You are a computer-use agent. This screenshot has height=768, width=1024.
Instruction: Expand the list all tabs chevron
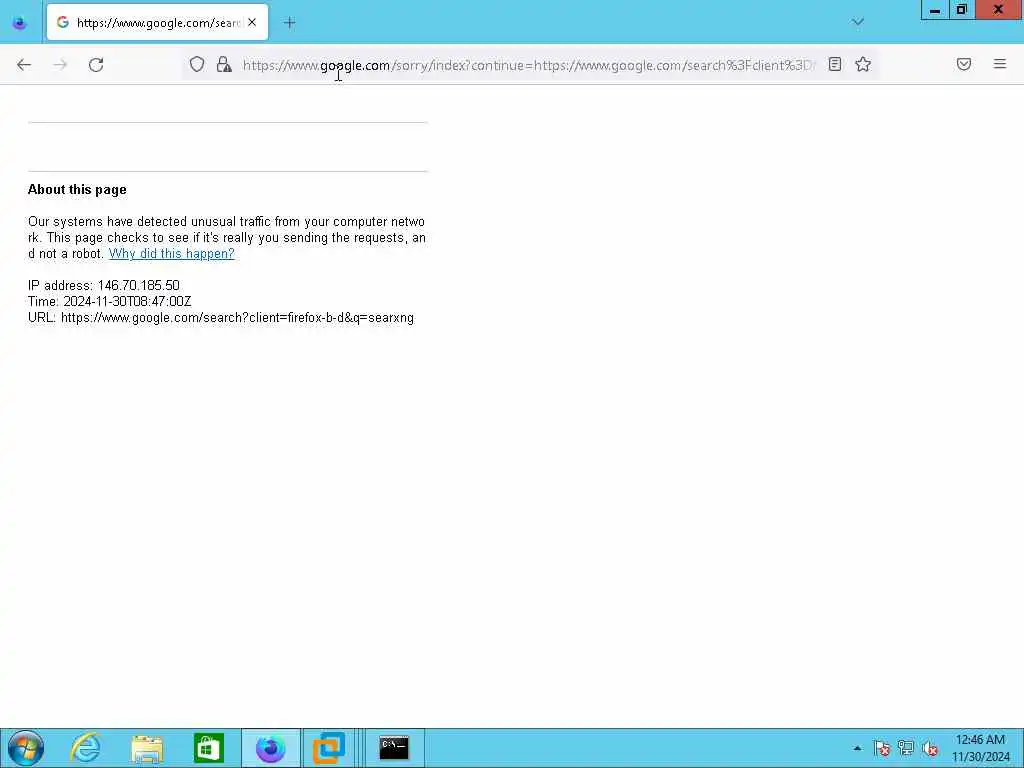click(857, 22)
